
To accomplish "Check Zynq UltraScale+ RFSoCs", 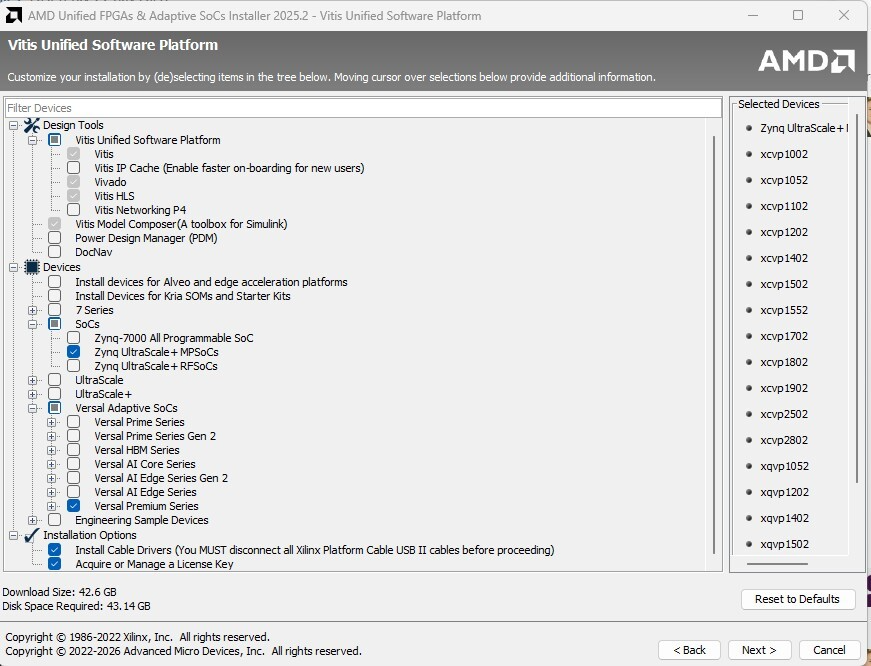I will click(73, 365).
